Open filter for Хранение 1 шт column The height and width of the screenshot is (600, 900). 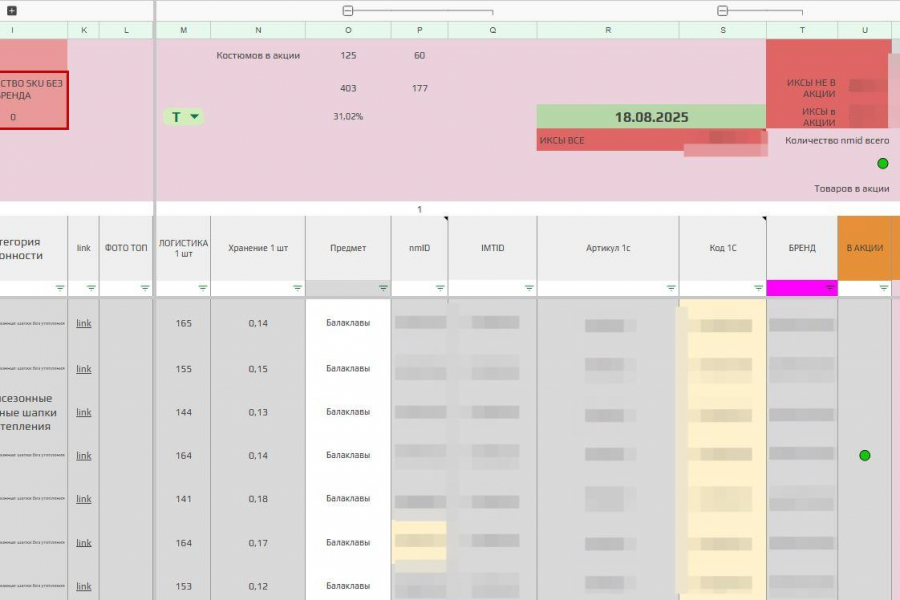coord(297,288)
